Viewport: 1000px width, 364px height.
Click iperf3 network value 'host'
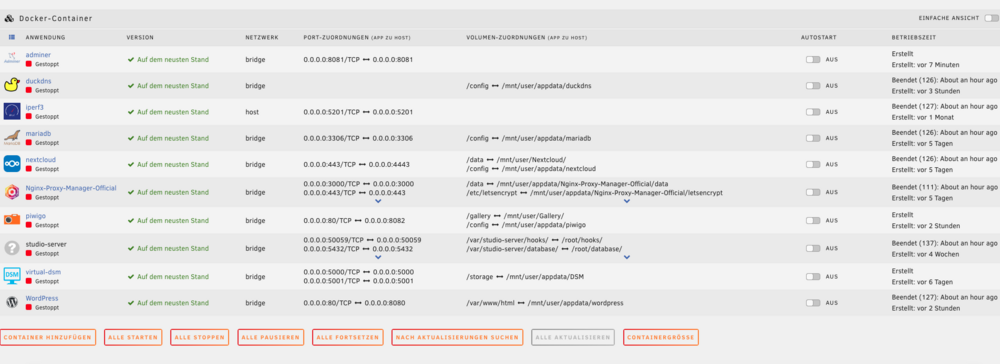252,112
